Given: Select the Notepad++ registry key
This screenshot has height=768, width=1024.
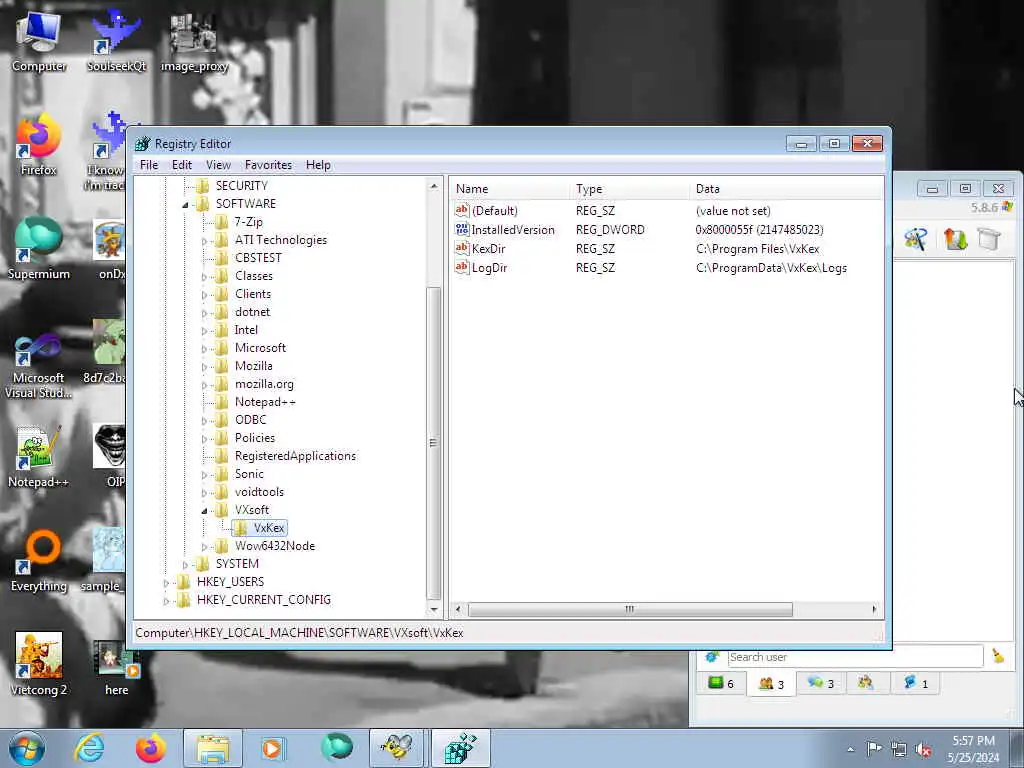Looking at the screenshot, I should tap(265, 402).
